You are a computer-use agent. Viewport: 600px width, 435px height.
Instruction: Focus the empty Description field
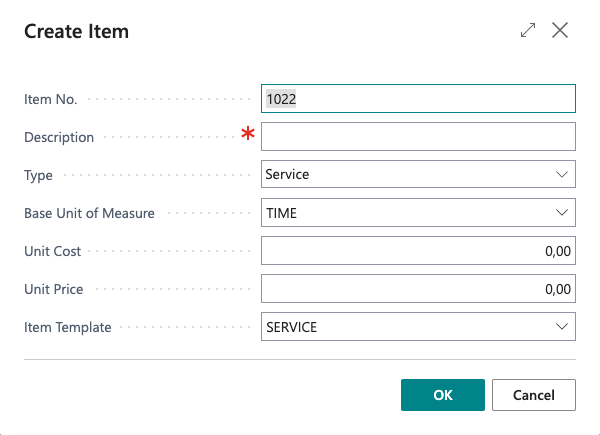(418, 137)
